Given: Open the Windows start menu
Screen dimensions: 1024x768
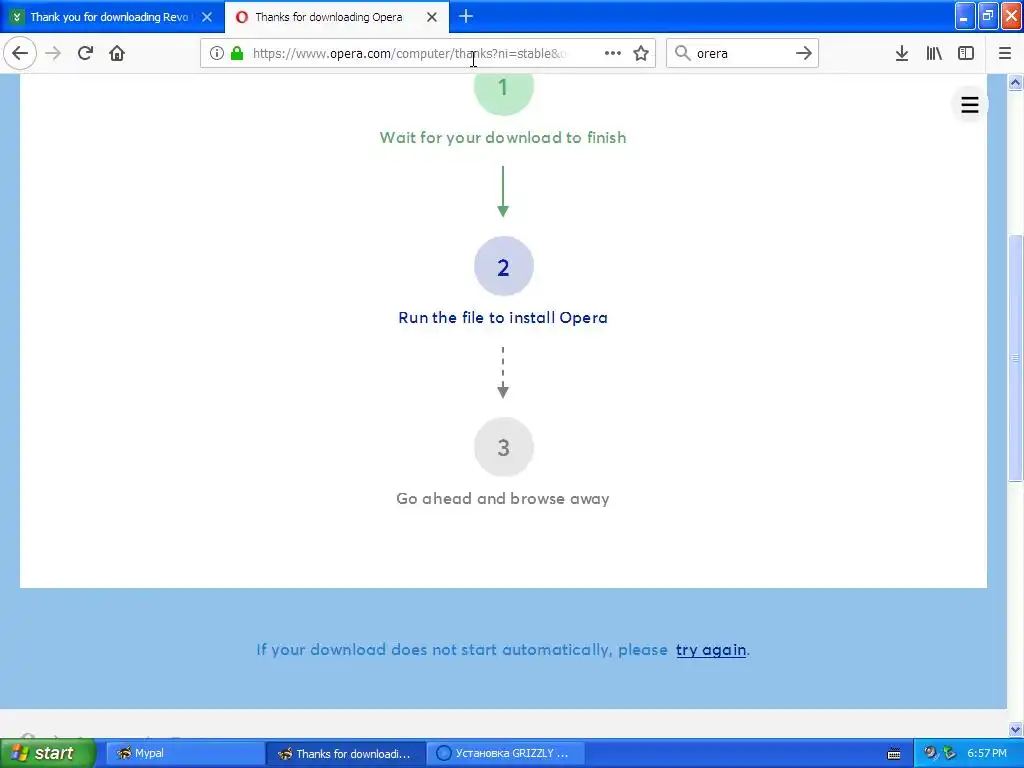Looking at the screenshot, I should coord(48,753).
